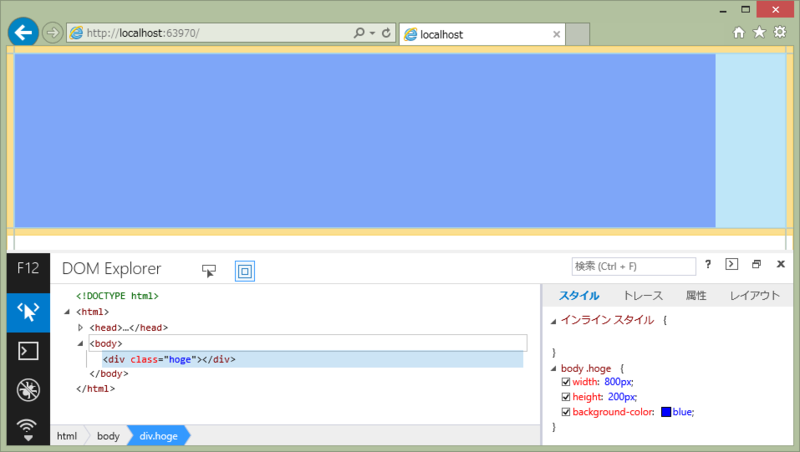Select the localhost tab

[482, 34]
